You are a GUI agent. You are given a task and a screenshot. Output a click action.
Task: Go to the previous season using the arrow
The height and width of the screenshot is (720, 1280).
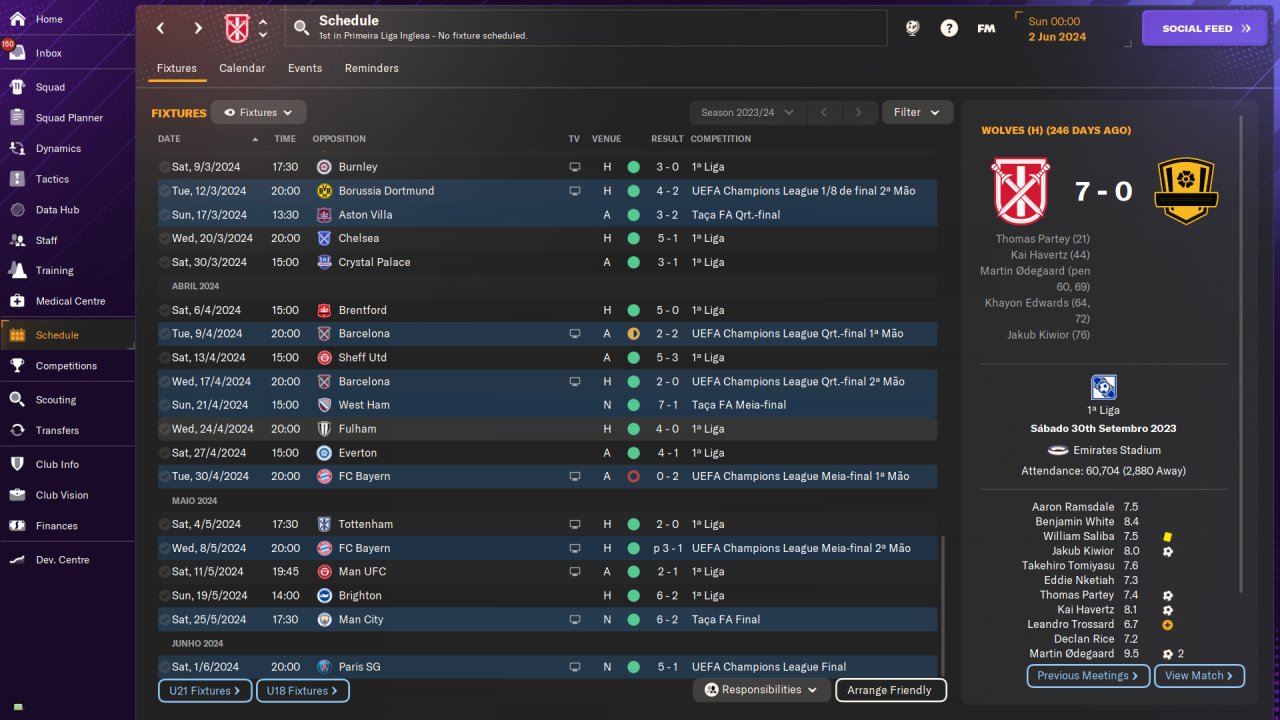pos(823,113)
